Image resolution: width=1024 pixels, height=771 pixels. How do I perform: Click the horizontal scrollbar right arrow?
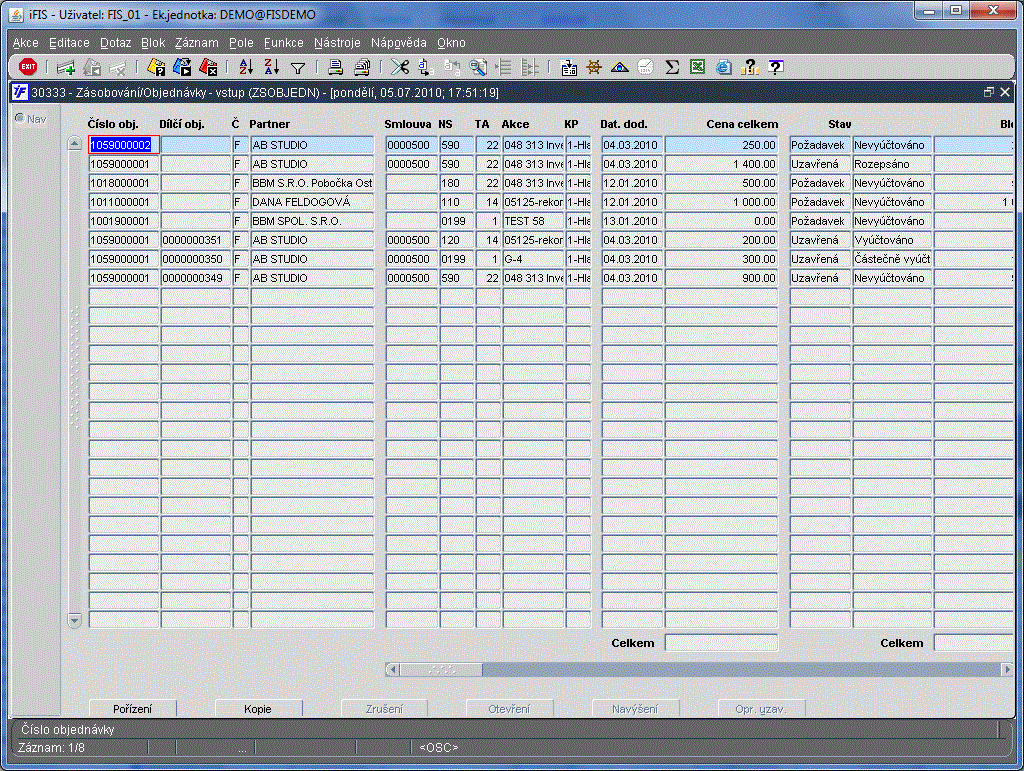[1006, 670]
